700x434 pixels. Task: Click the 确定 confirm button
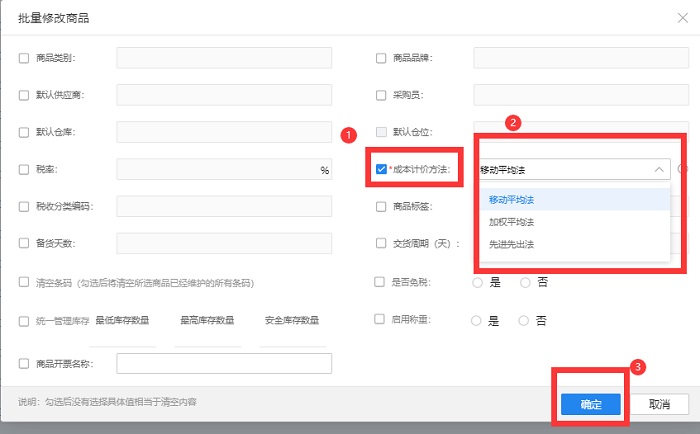click(590, 405)
